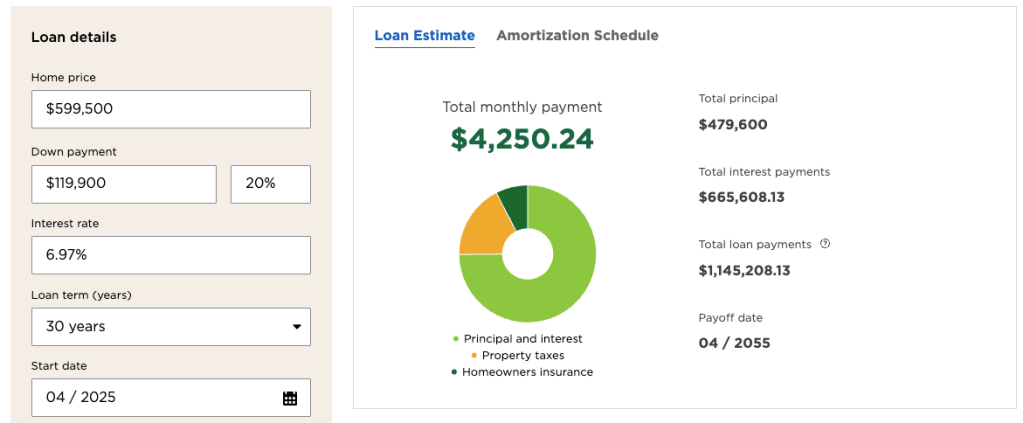The width and height of the screenshot is (1023, 423).
Task: Click the $479,600 total principal value
Action: coord(733,125)
